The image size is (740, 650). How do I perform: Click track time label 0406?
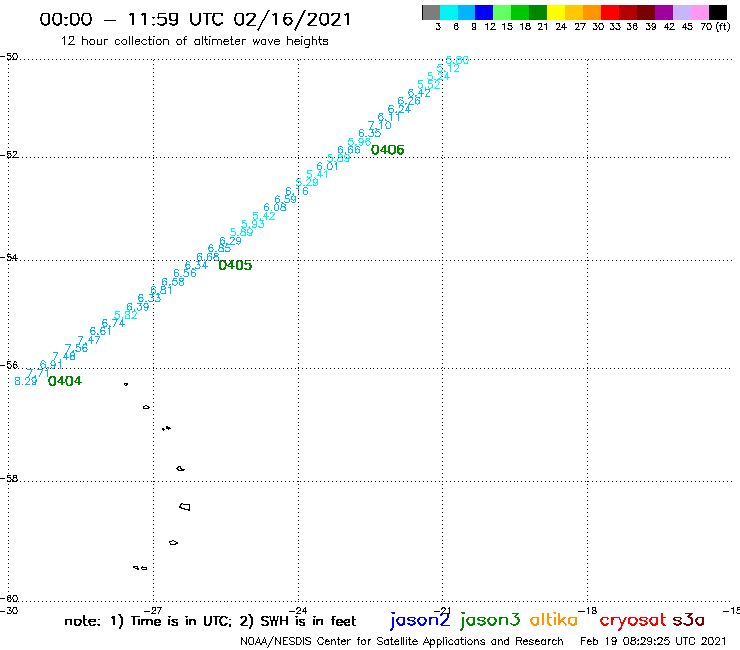387,150
